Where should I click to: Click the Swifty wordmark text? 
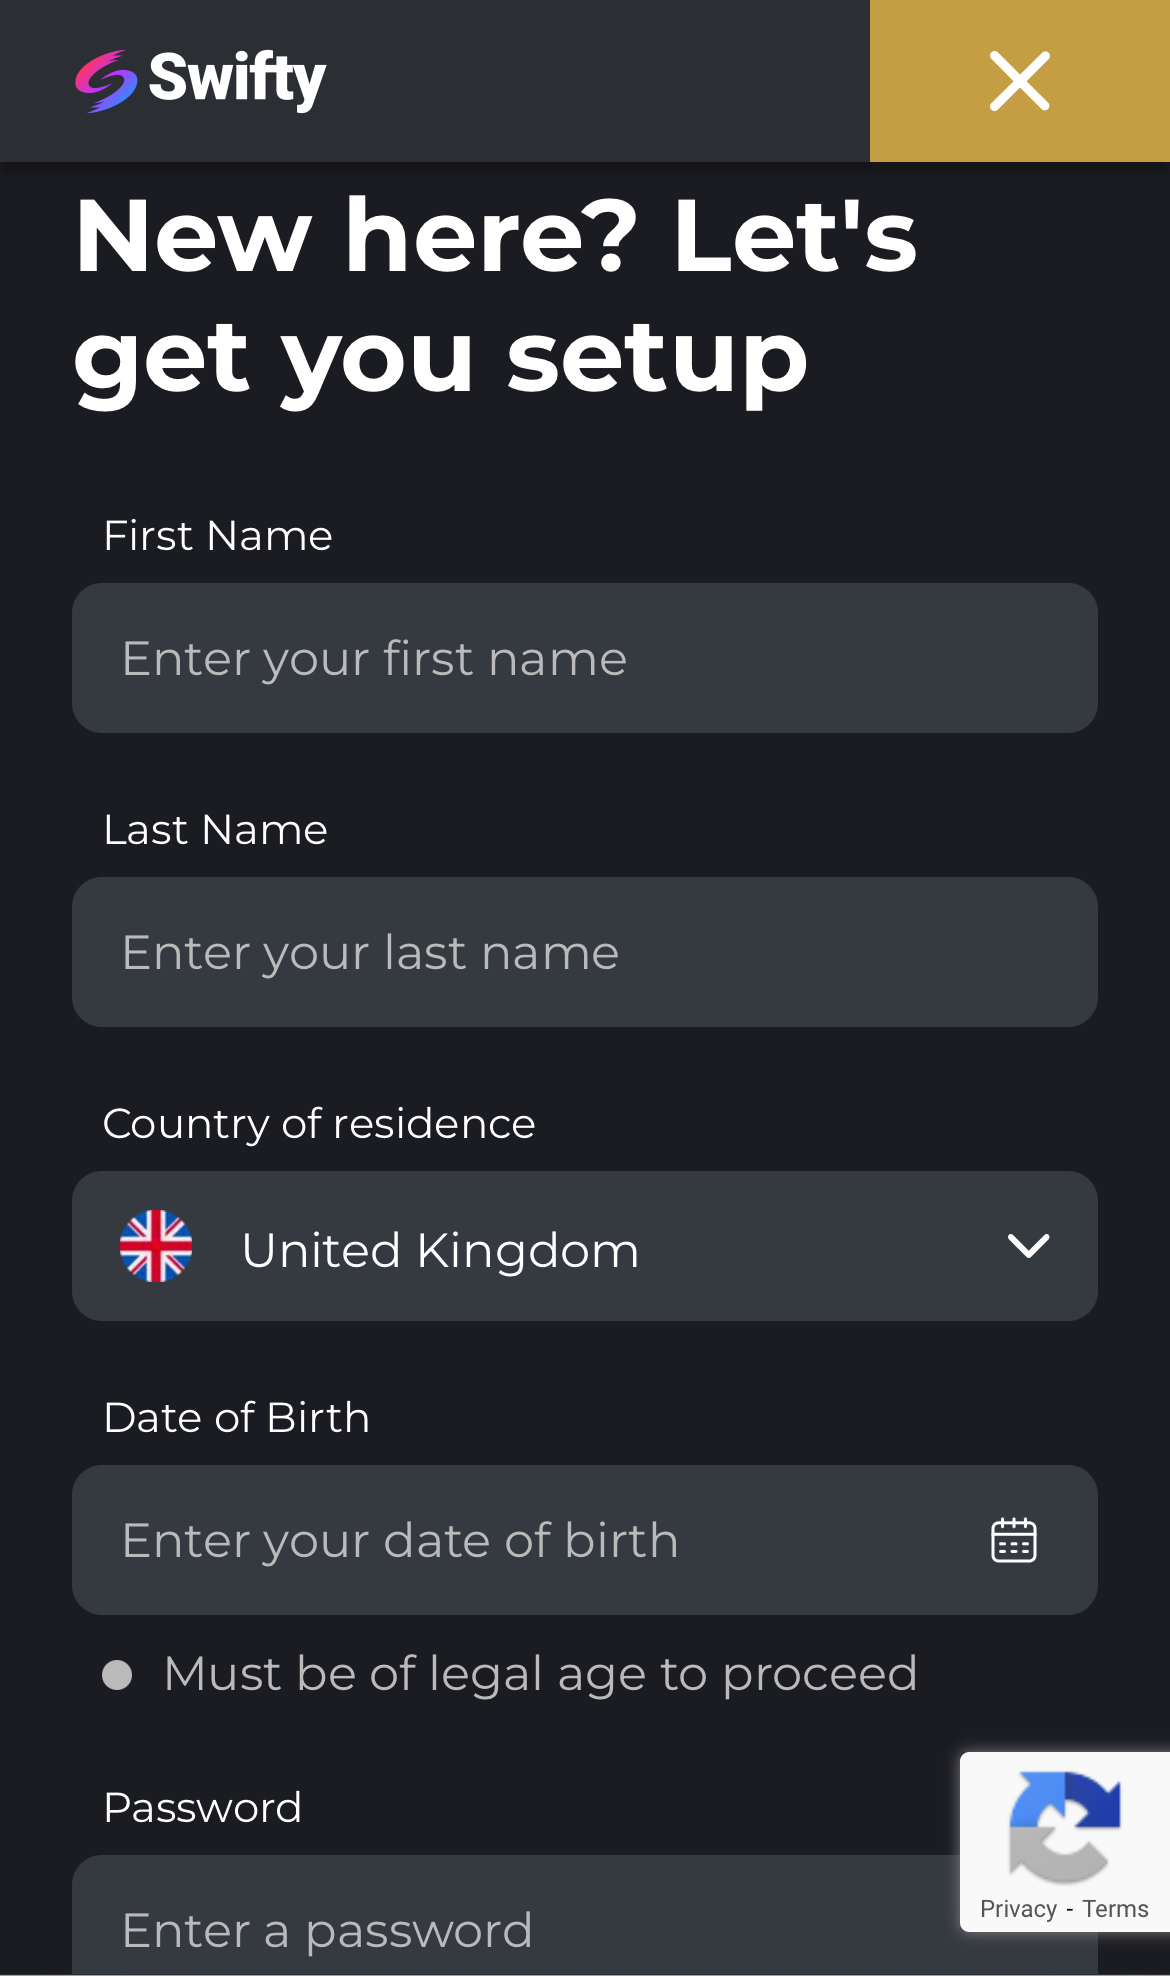tap(237, 79)
